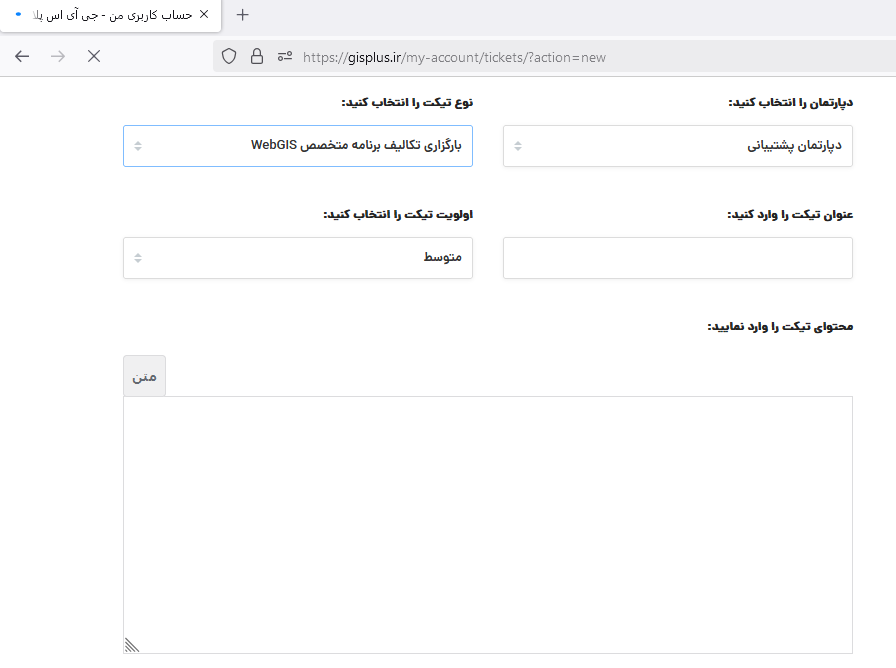Image resolution: width=896 pixels, height=668 pixels.
Task: Switch to the متن editor tab
Action: [145, 376]
